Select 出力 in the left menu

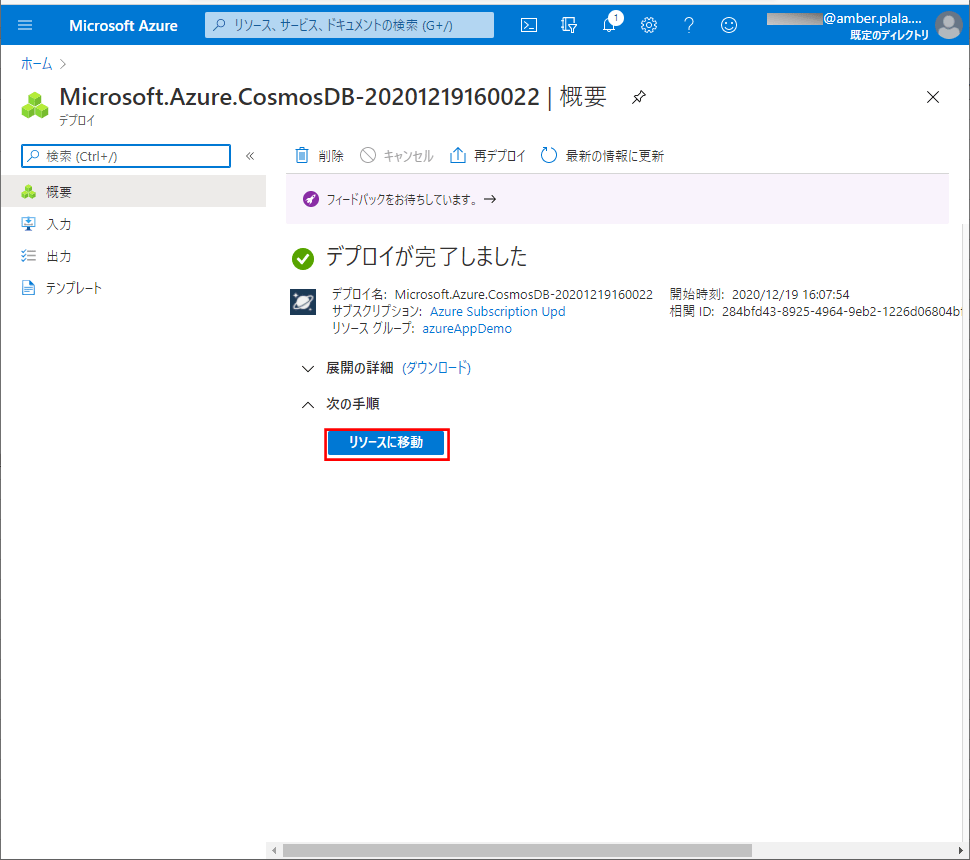[134, 256]
